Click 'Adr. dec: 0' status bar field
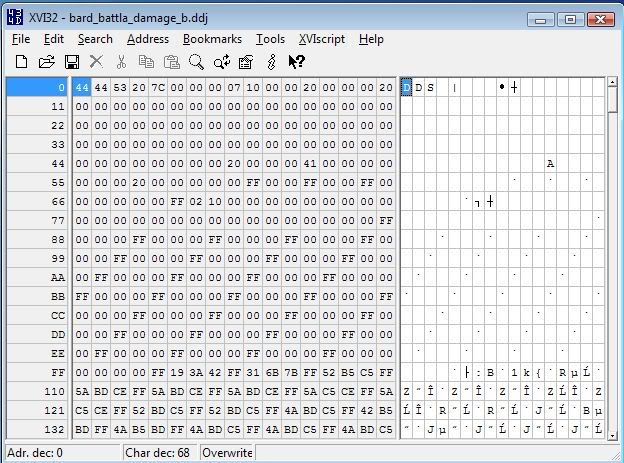Screen dimensions: 624x463 pos(62,453)
